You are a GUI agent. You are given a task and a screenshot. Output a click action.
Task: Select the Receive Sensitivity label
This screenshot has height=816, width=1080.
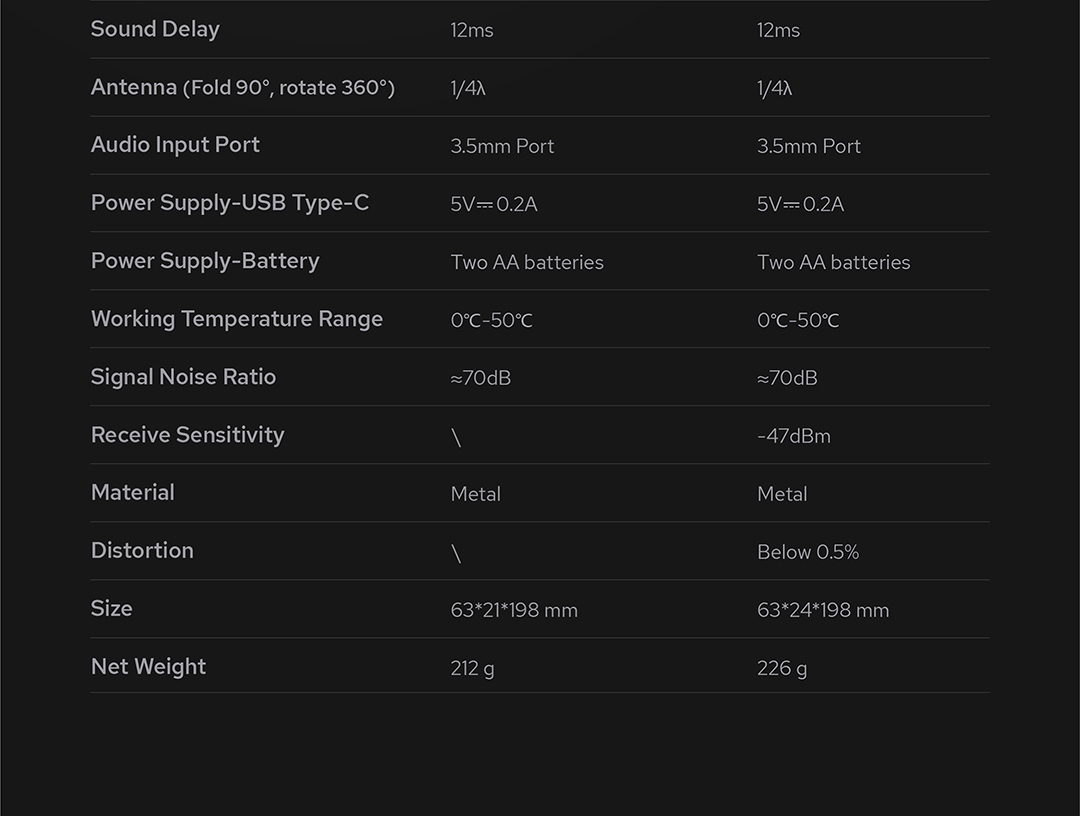coord(188,435)
